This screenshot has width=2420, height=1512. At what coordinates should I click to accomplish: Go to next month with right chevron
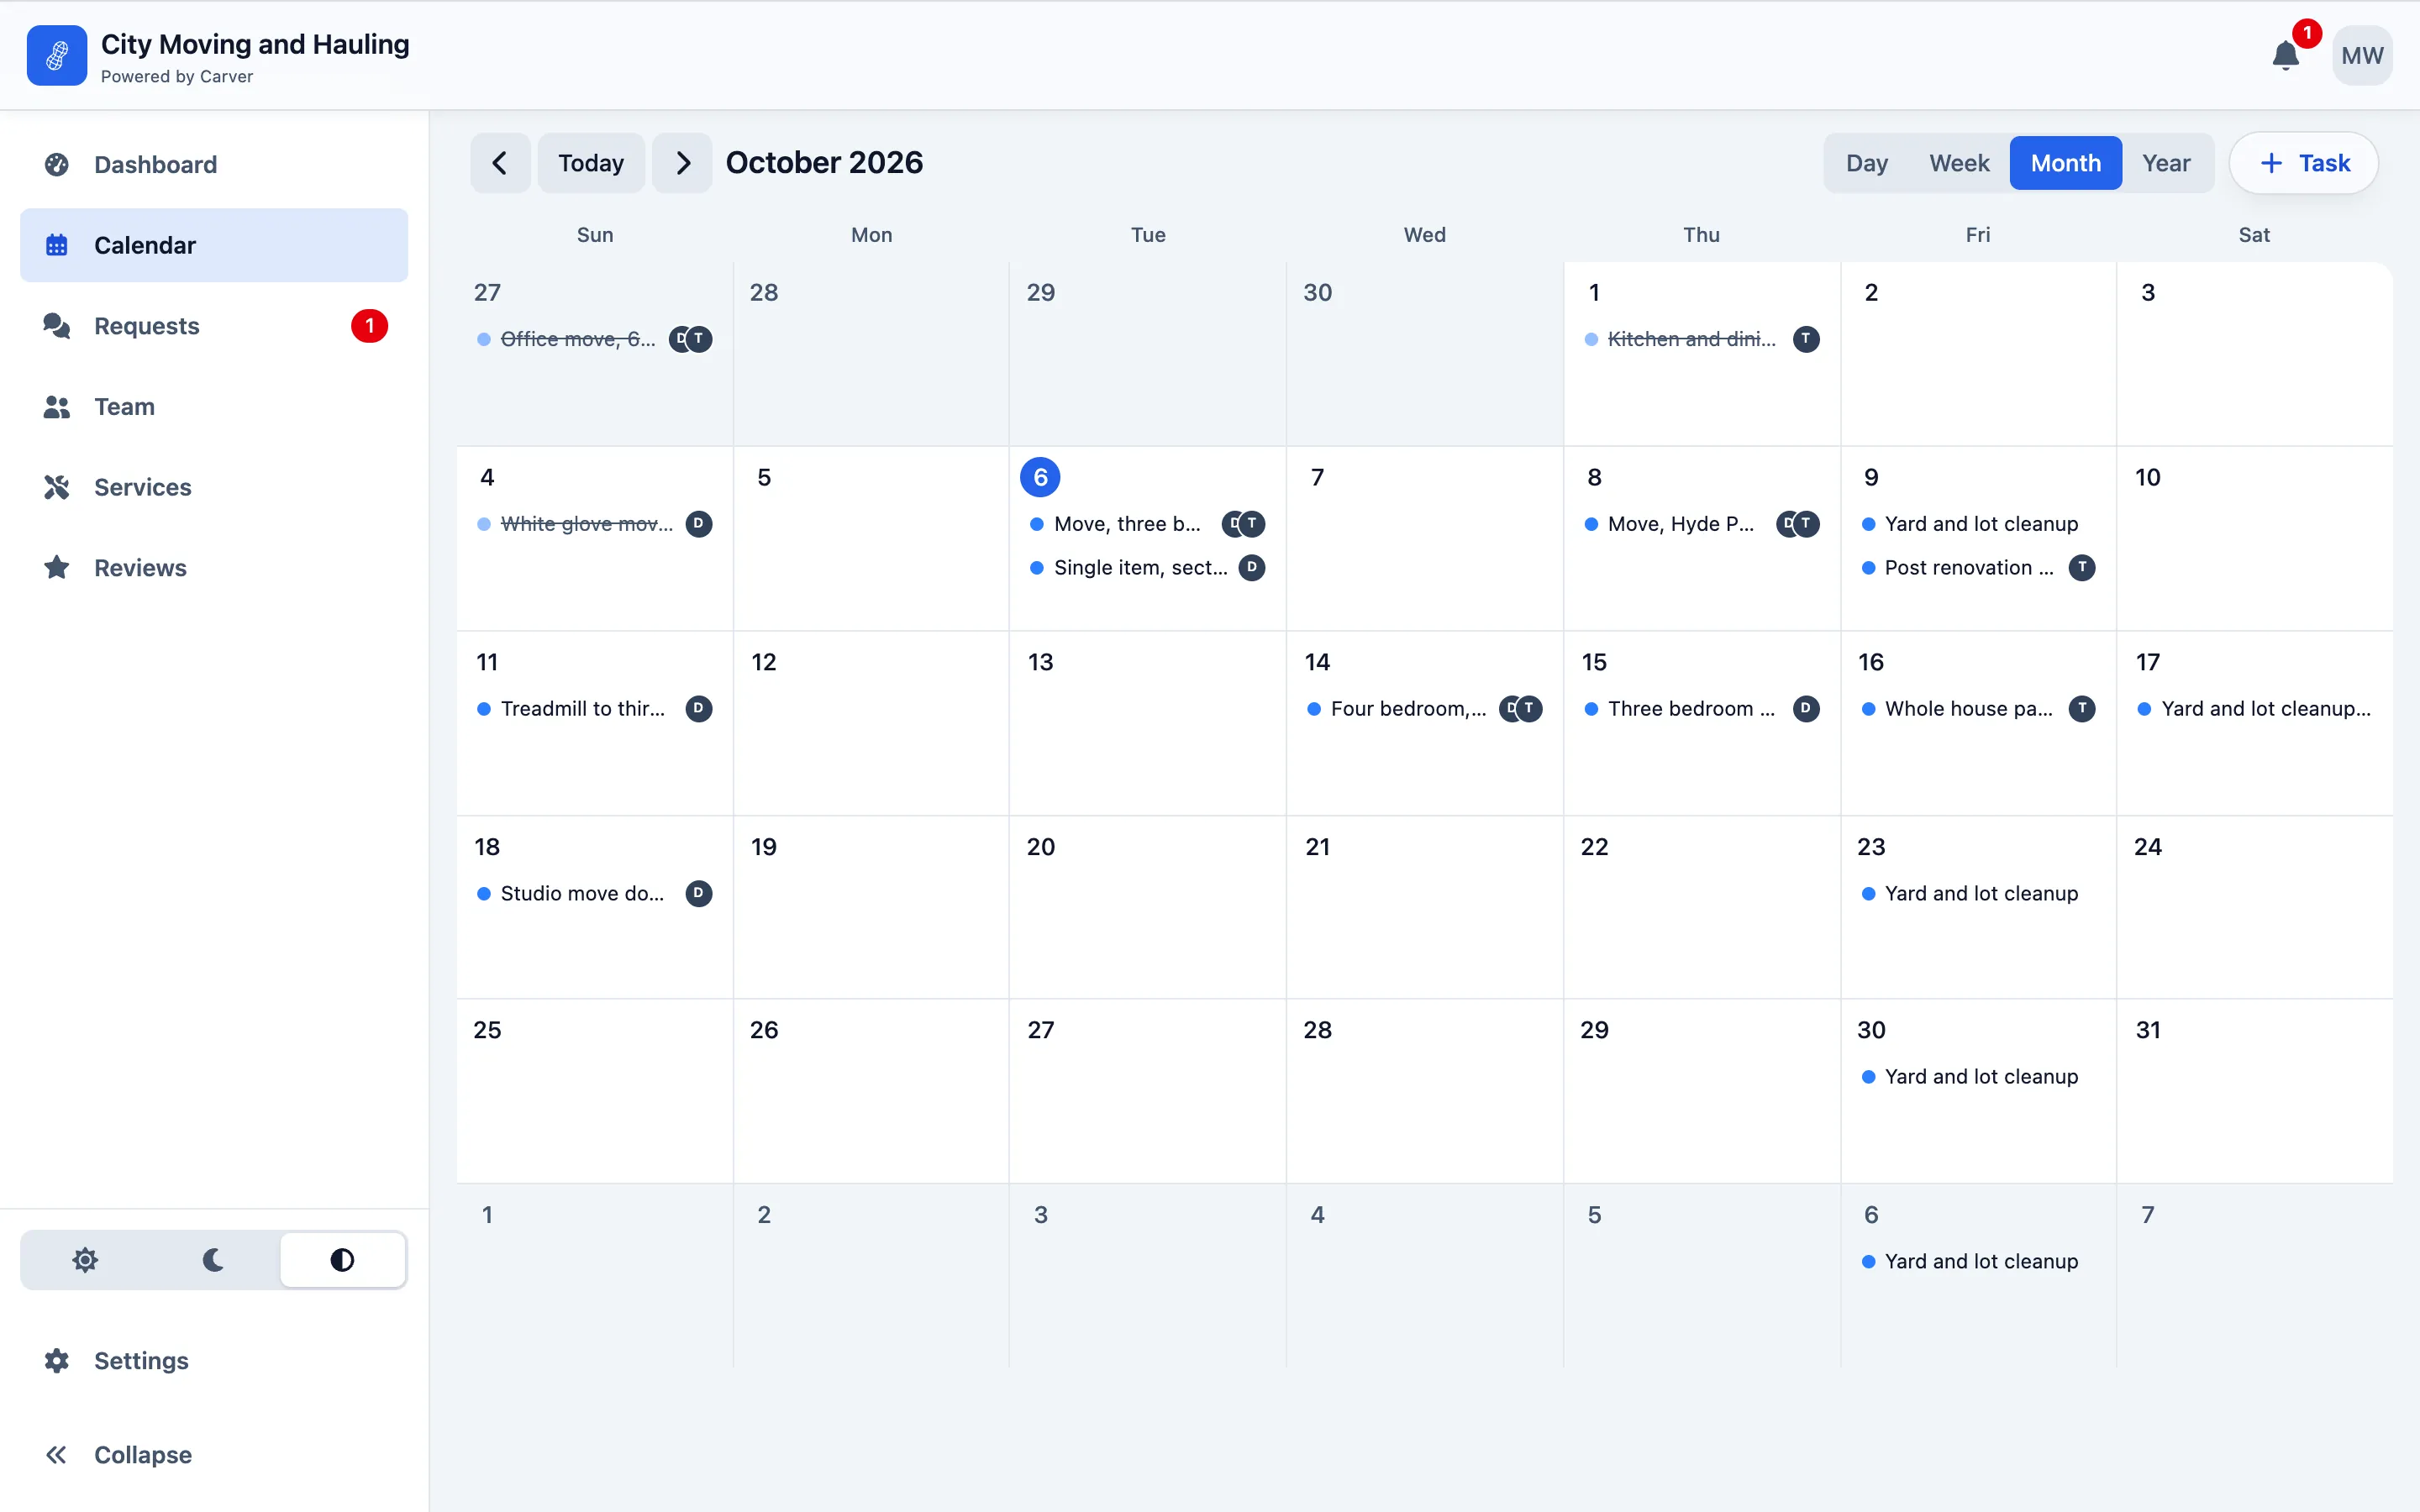682,163
